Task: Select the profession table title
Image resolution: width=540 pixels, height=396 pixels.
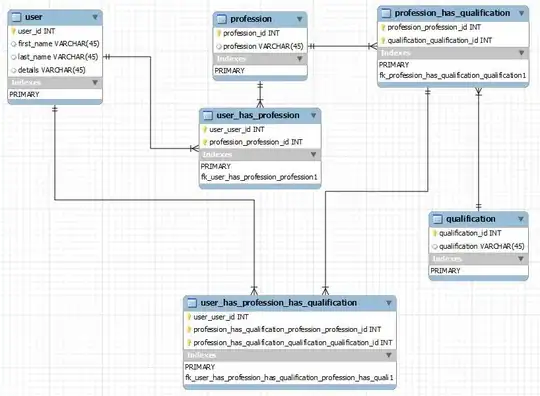Action: (251, 19)
